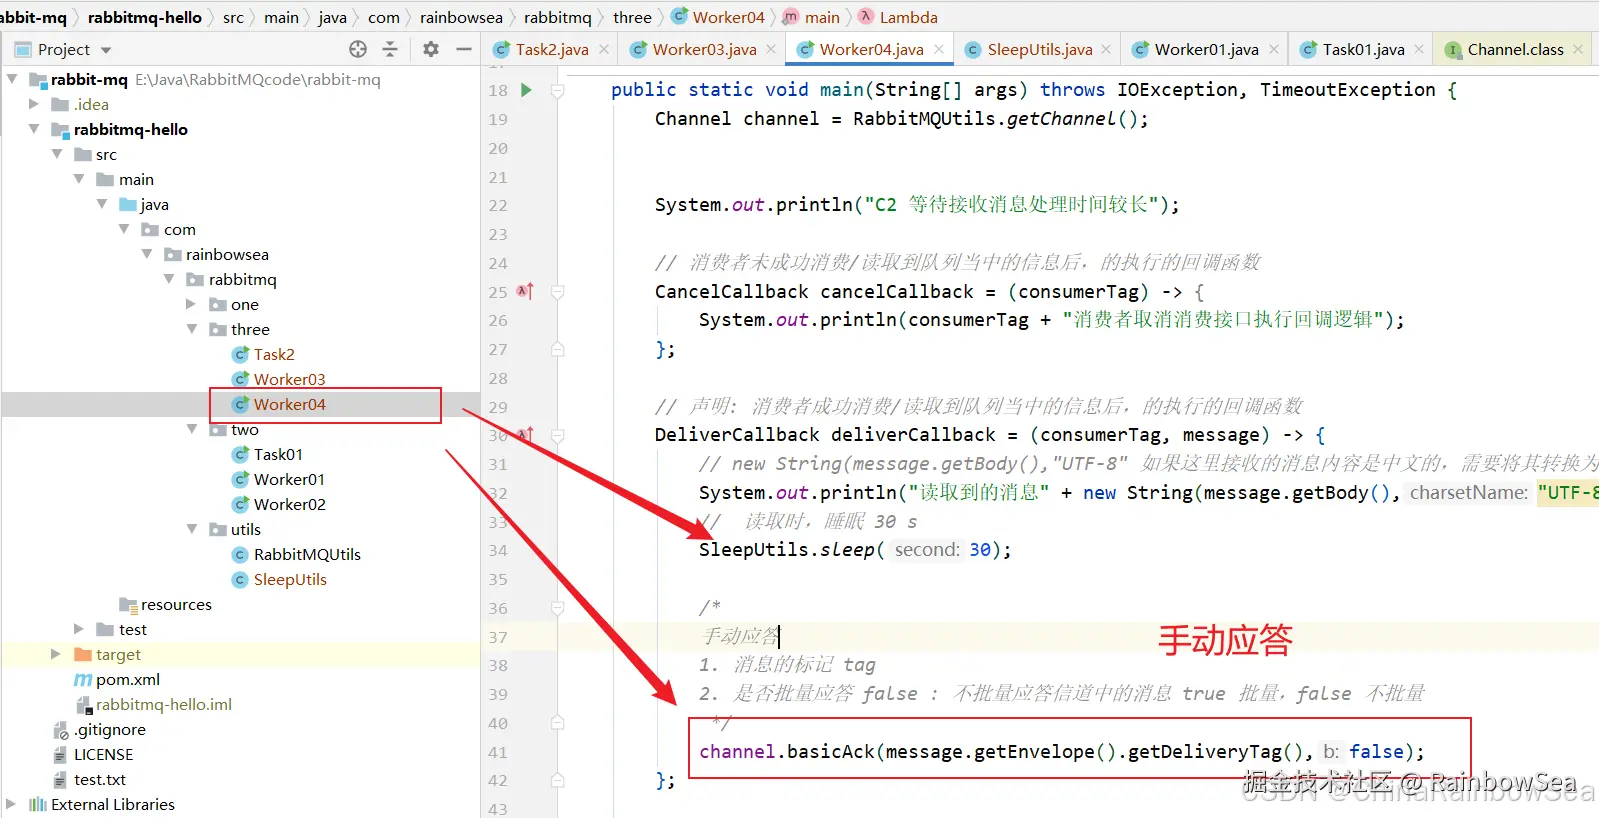Collapse the utils package
Image resolution: width=1599 pixels, height=818 pixels.
[x=191, y=529]
